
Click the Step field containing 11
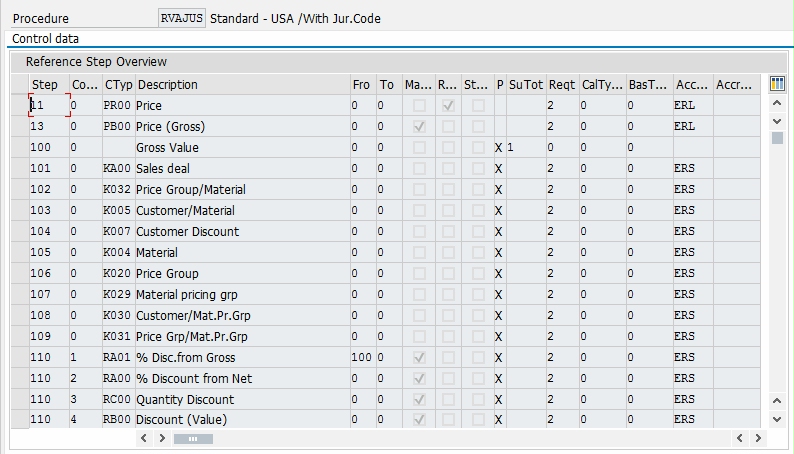(x=50, y=105)
